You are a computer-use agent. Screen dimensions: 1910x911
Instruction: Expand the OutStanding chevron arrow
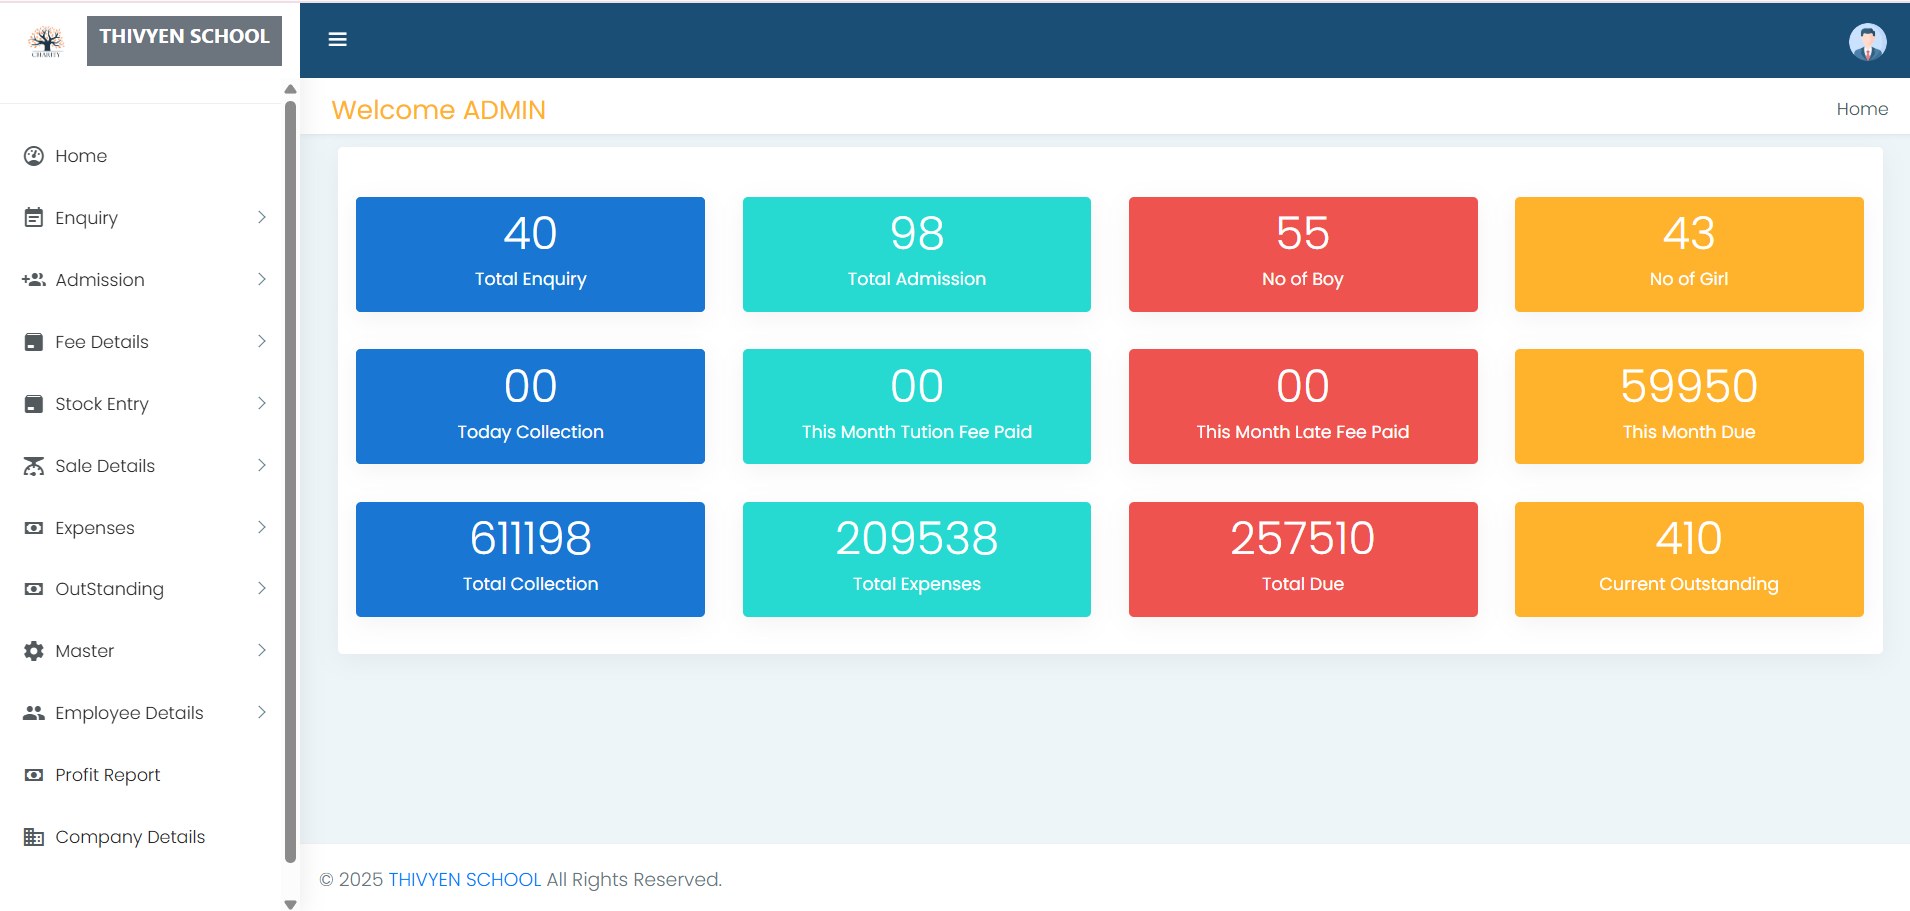pos(262,589)
